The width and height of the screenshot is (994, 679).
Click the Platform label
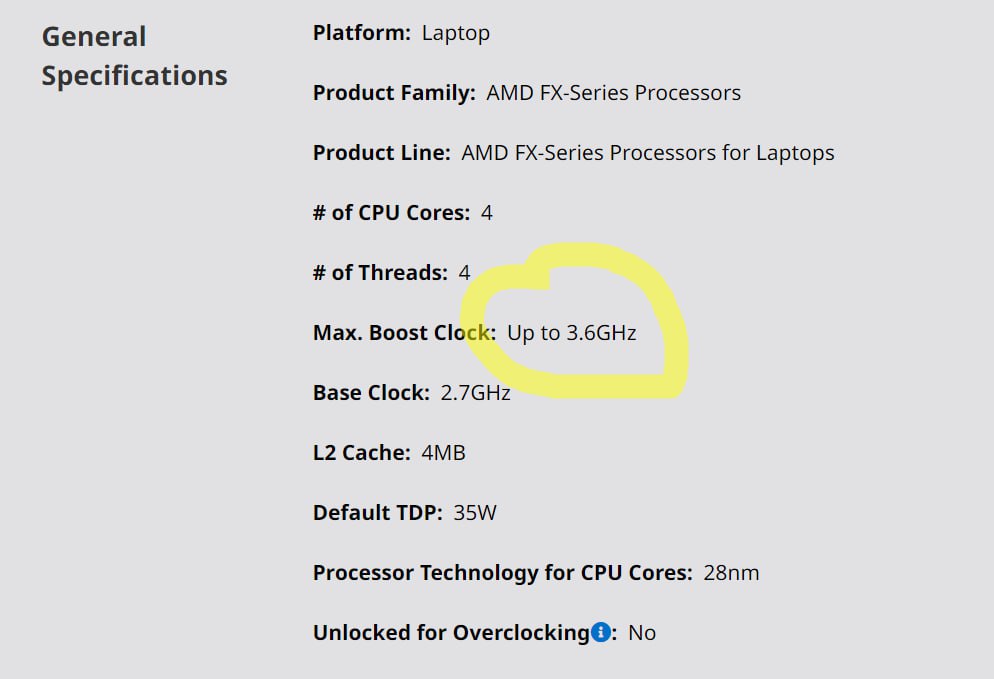pyautogui.click(x=362, y=32)
